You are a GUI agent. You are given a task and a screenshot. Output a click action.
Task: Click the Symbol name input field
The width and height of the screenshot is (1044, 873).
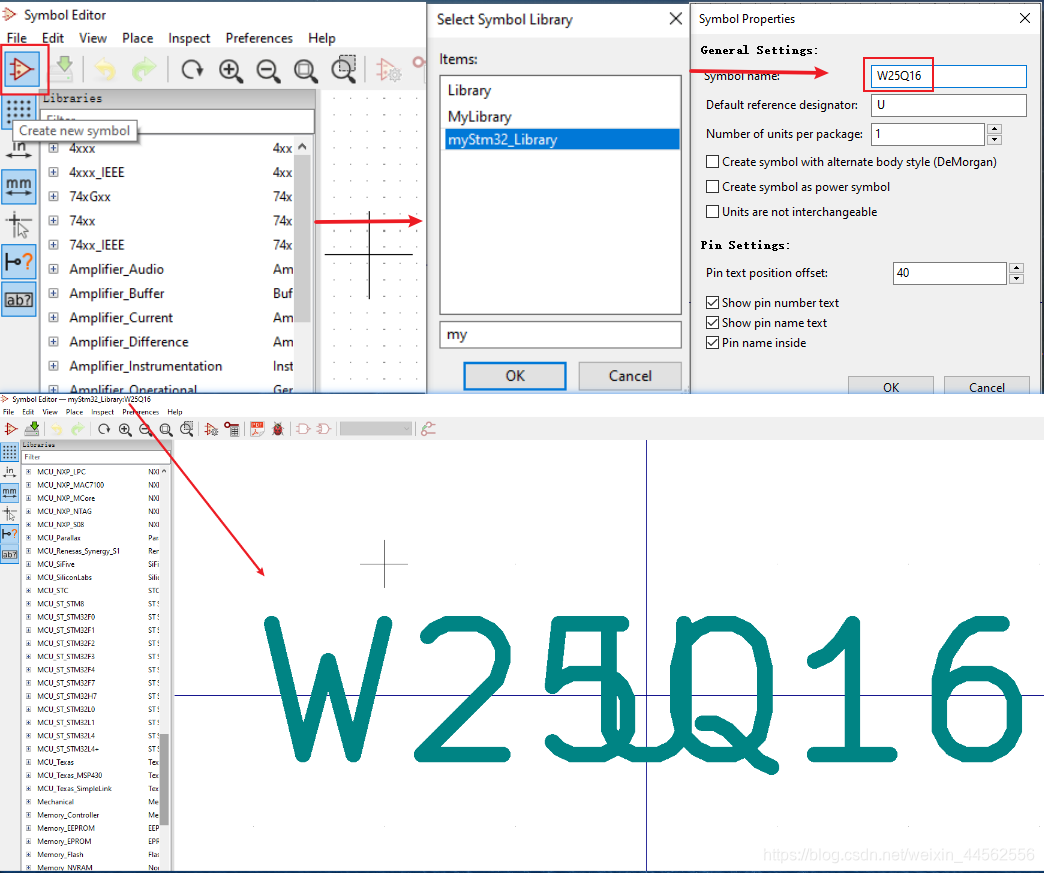(949, 76)
